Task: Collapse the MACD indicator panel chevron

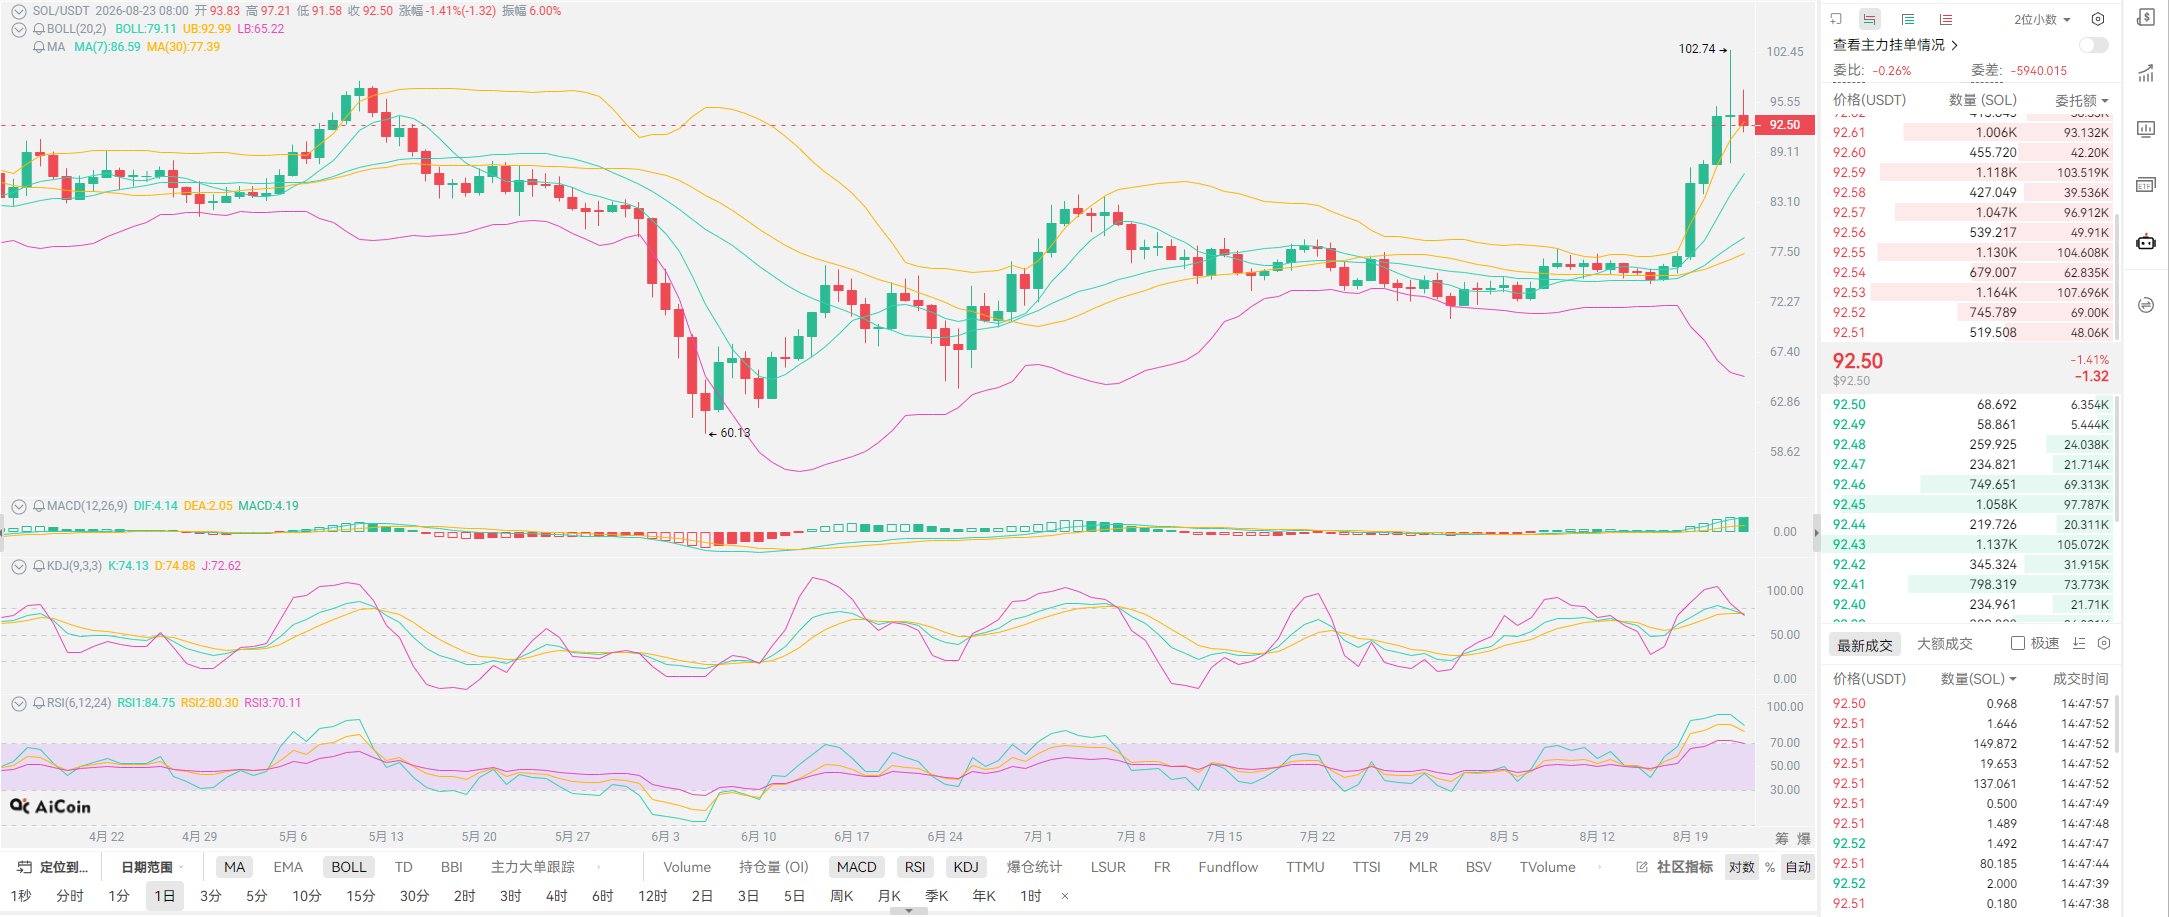Action: click(18, 506)
